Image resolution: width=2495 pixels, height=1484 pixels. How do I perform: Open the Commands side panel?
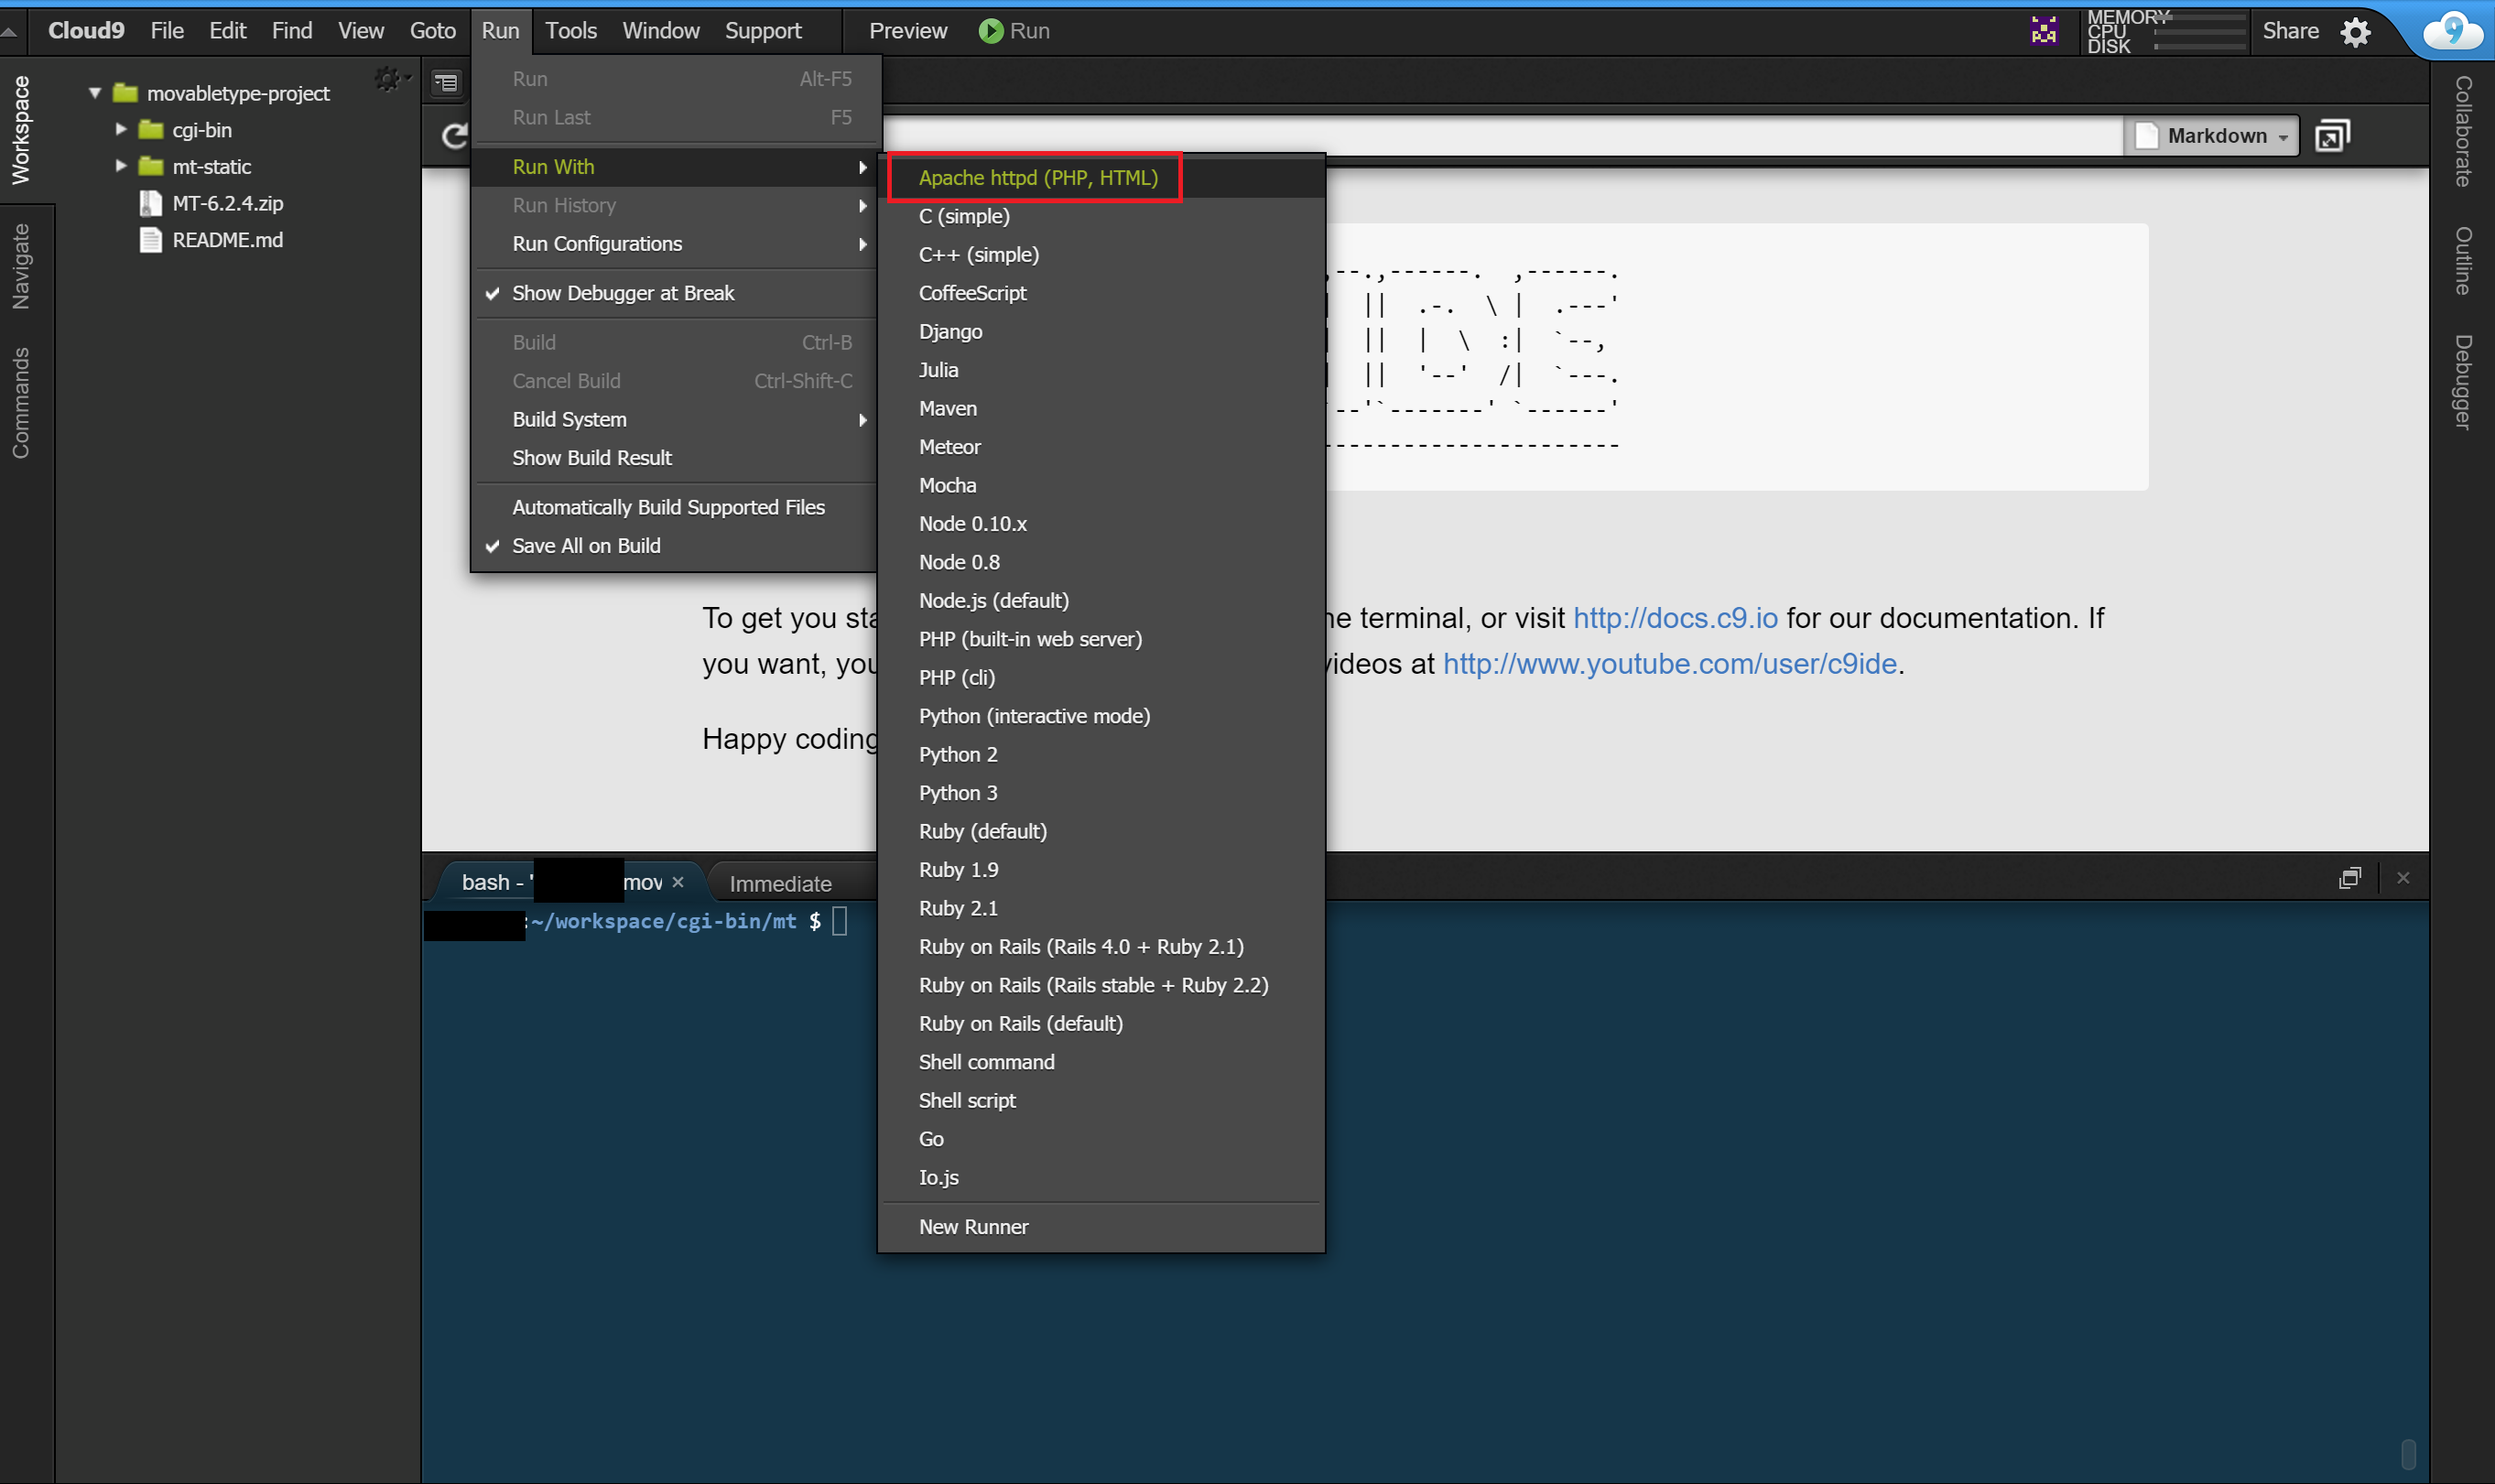(22, 403)
